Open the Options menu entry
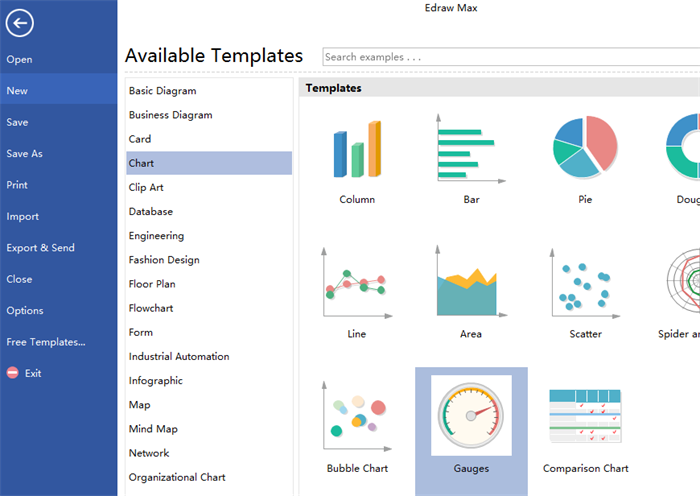Screen dimensions: 700x496 pos(25,311)
